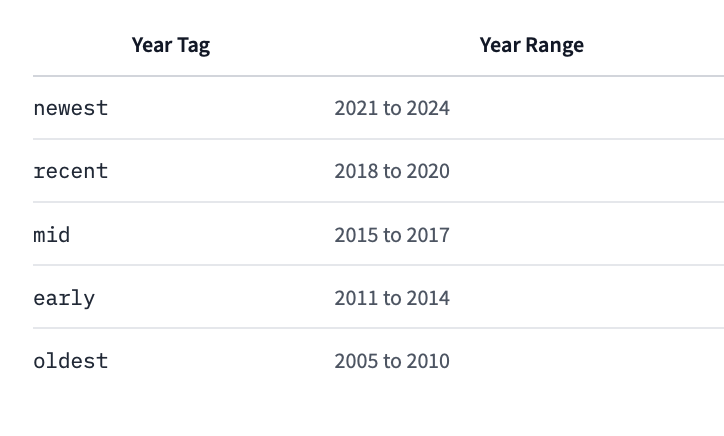Image resolution: width=724 pixels, height=436 pixels.
Task: Click the Year Tag column header
Action: point(171,45)
